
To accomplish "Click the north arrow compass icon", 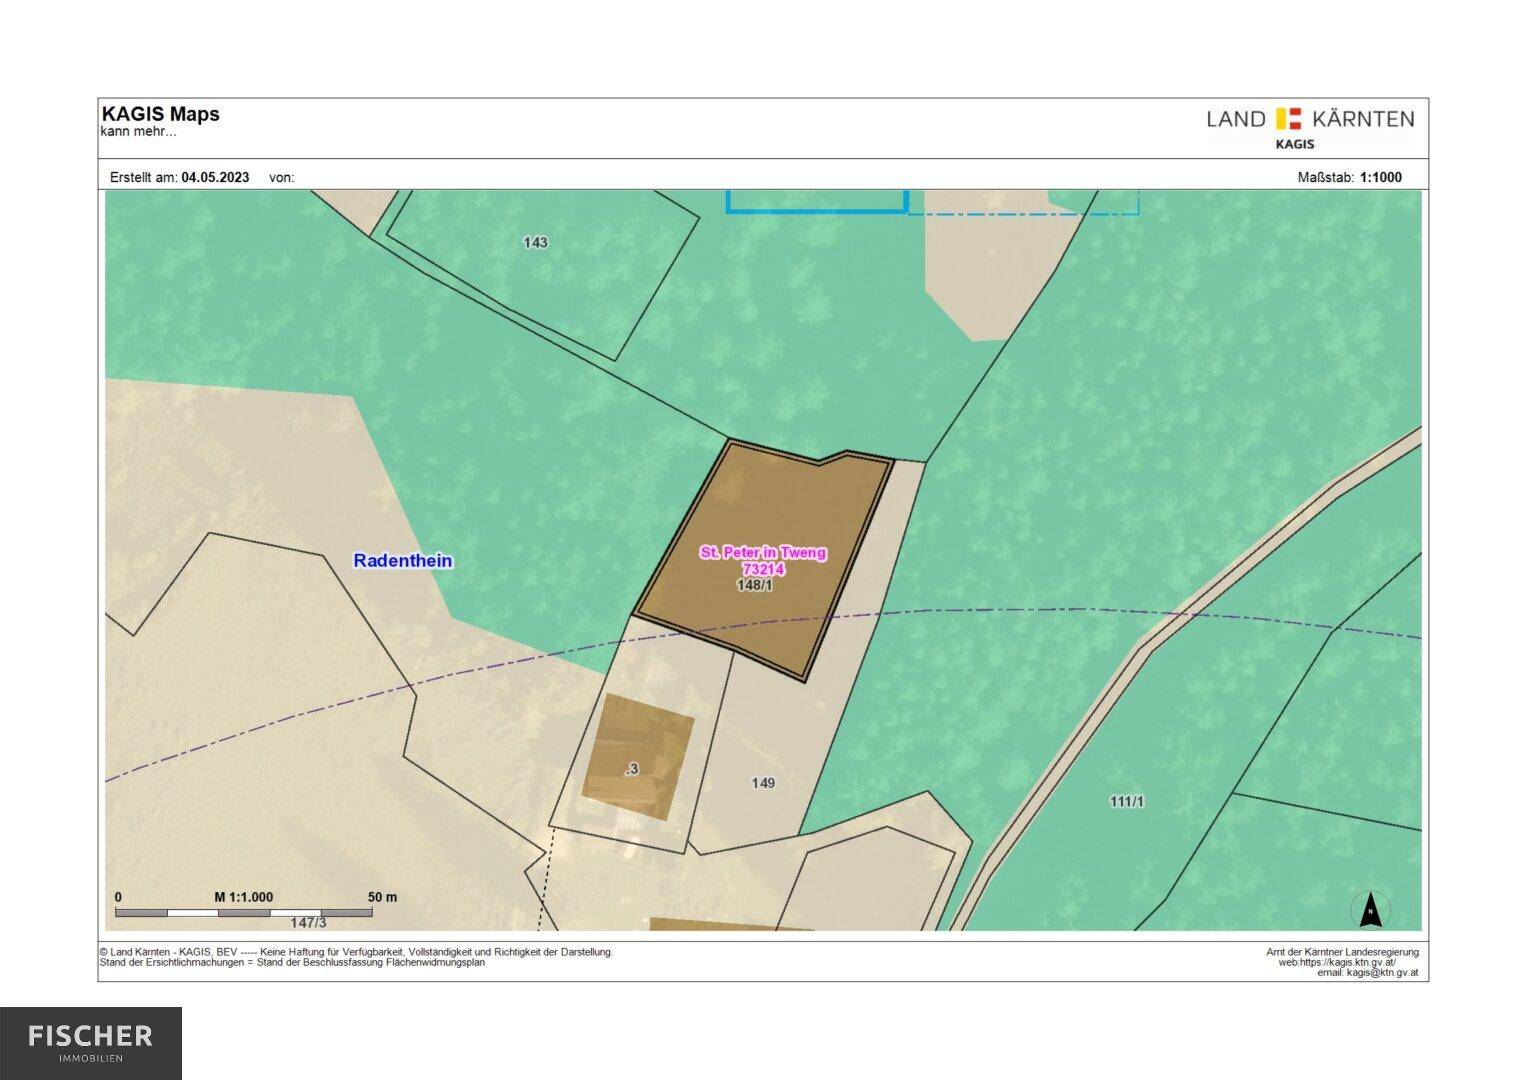I will (x=1371, y=910).
